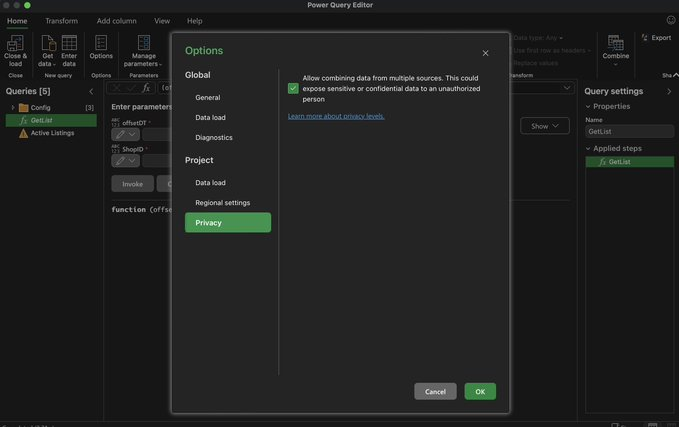
Task: Open the Combine icon in ribbon
Action: [x=615, y=43]
